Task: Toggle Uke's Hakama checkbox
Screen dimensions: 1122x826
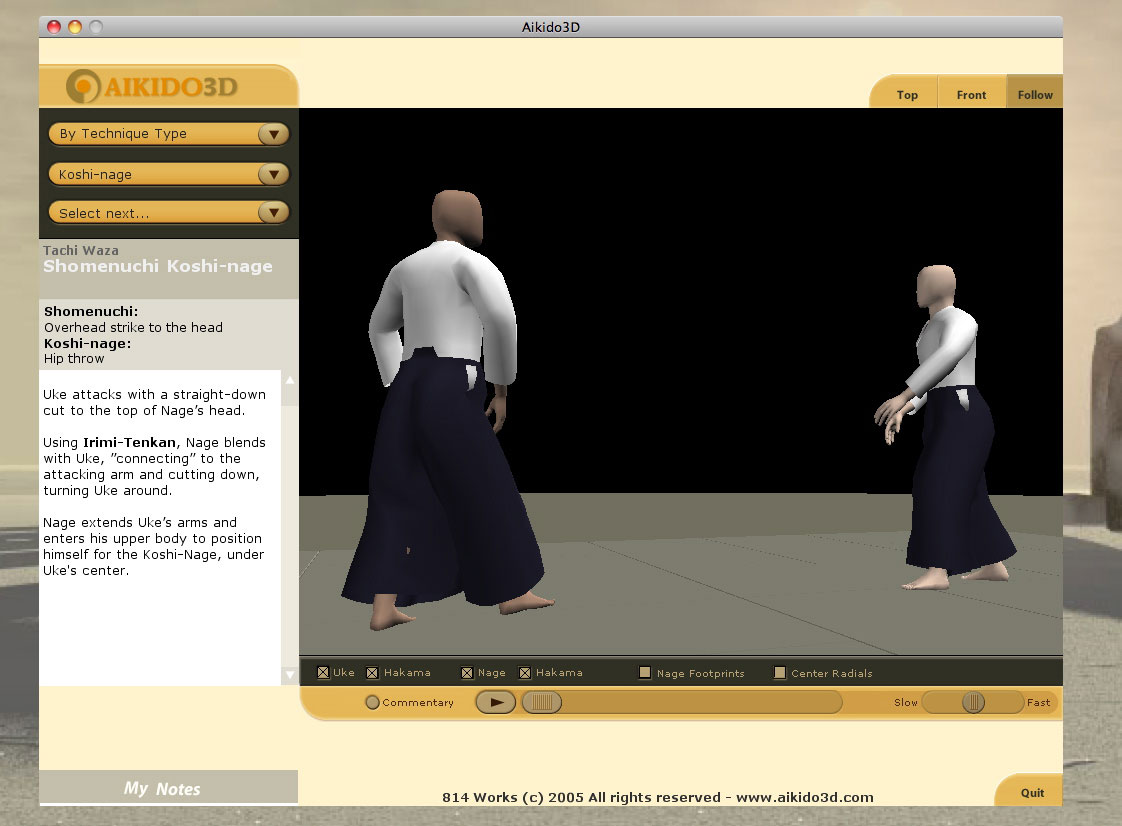Action: point(372,672)
